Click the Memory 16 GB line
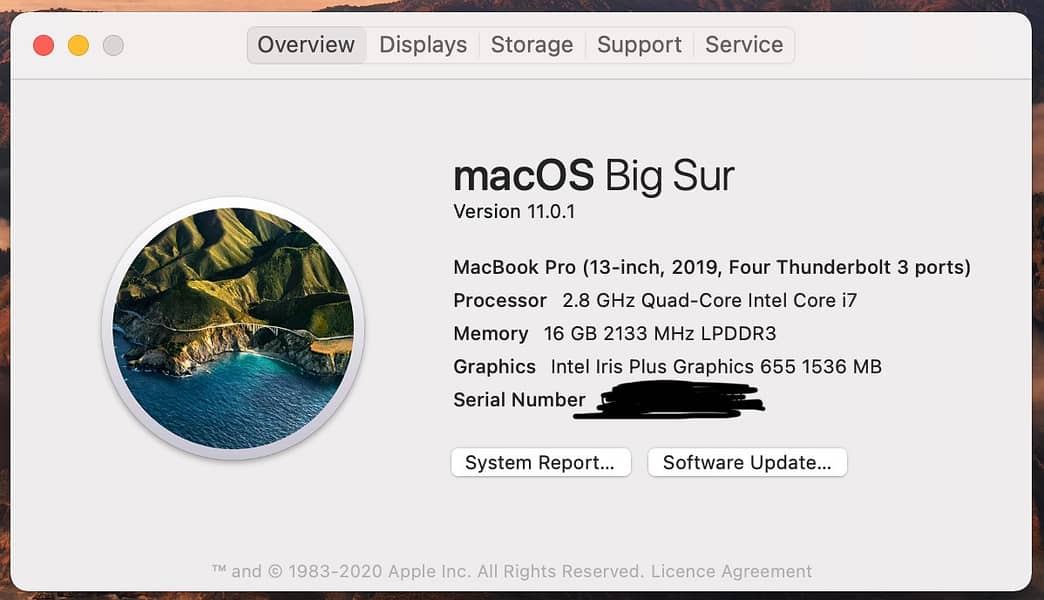This screenshot has width=1044, height=600. click(x=614, y=334)
